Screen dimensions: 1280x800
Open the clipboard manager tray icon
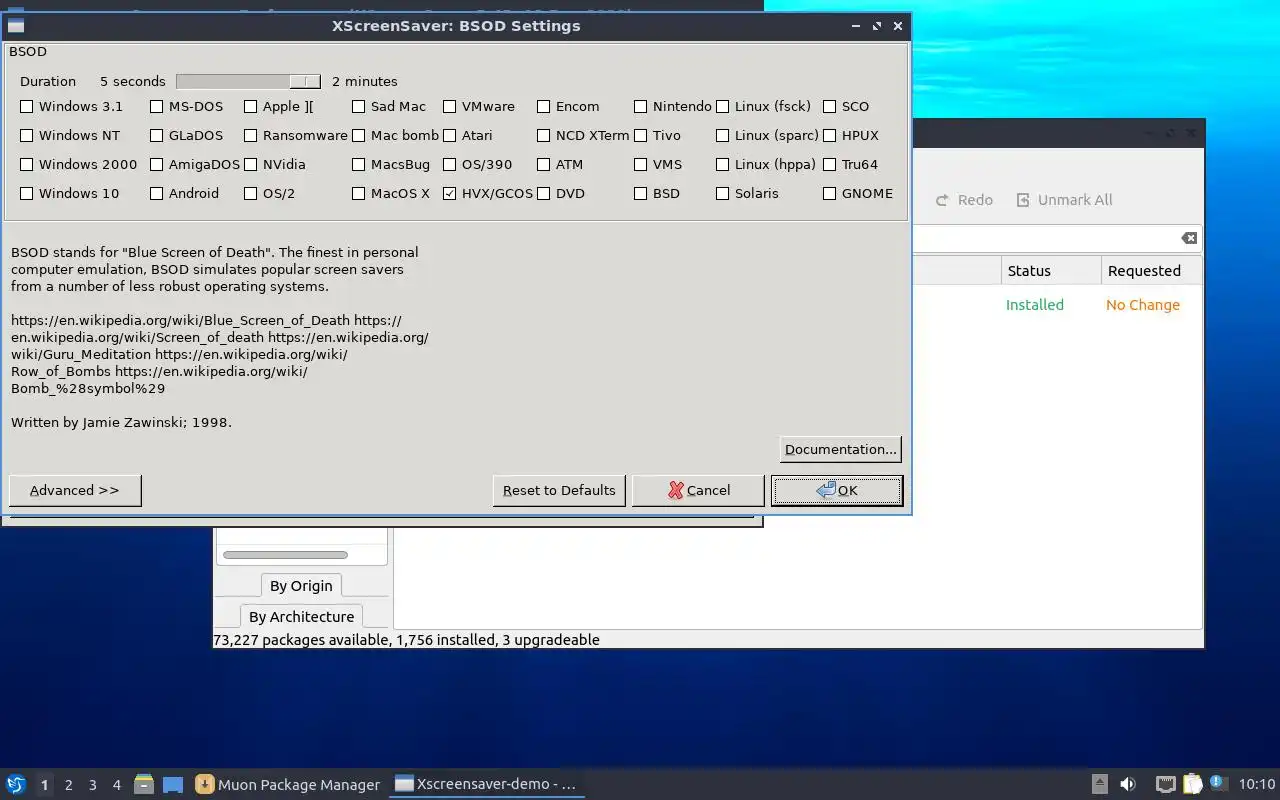coord(1192,784)
